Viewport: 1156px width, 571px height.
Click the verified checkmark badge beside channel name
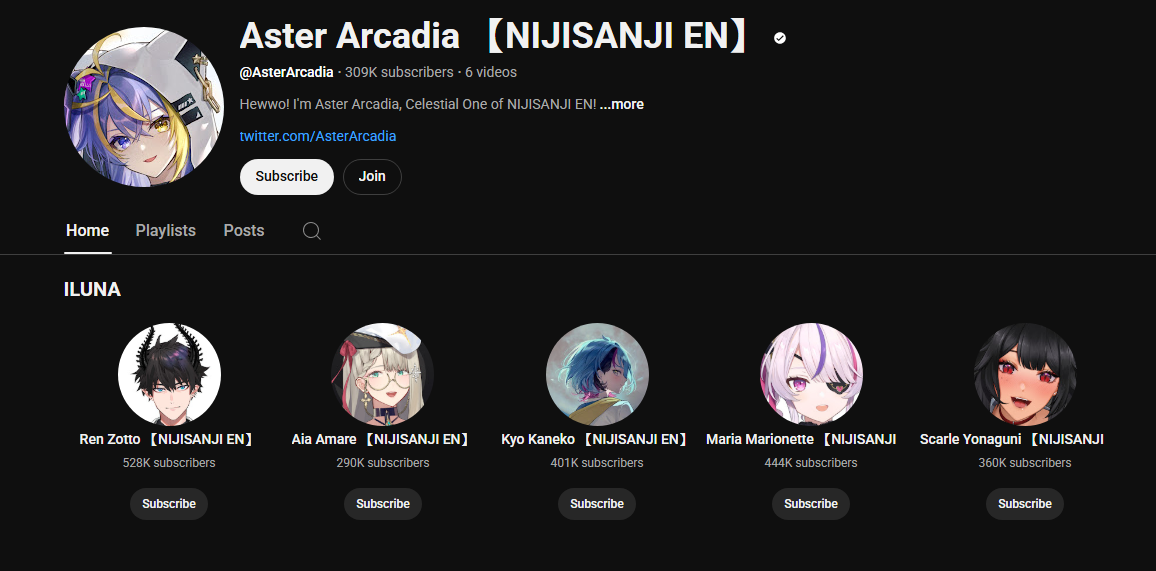780,38
